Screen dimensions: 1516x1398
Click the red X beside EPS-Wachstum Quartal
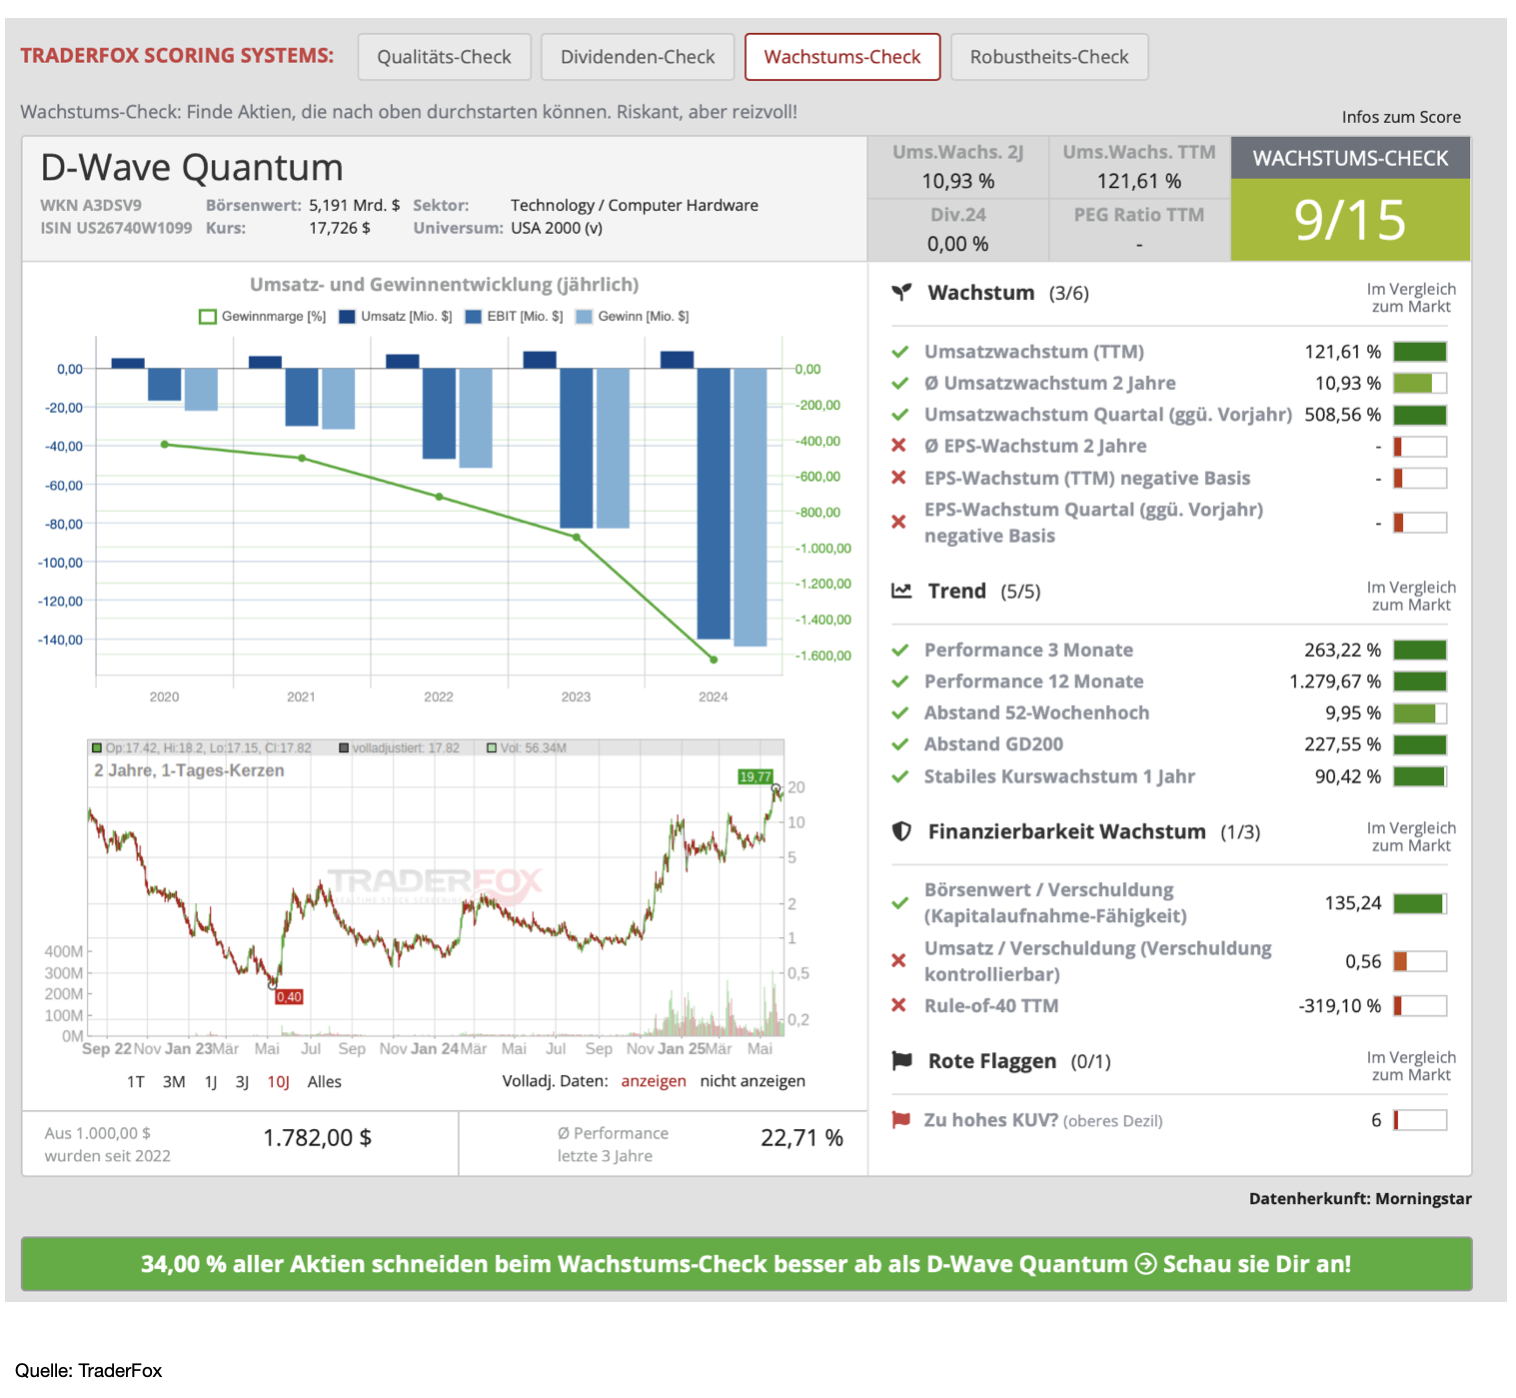point(899,522)
